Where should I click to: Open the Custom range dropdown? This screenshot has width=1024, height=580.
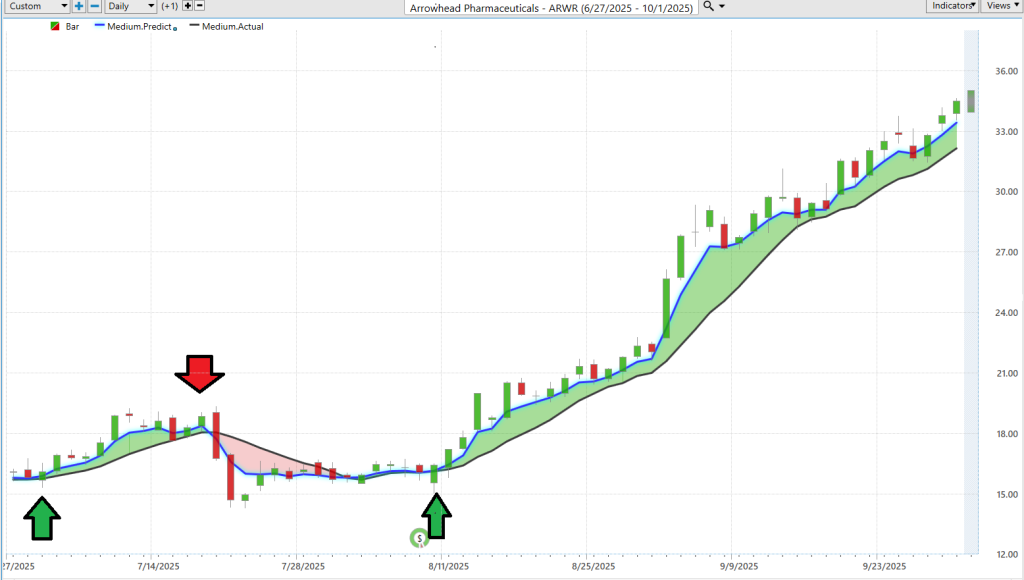(x=37, y=6)
